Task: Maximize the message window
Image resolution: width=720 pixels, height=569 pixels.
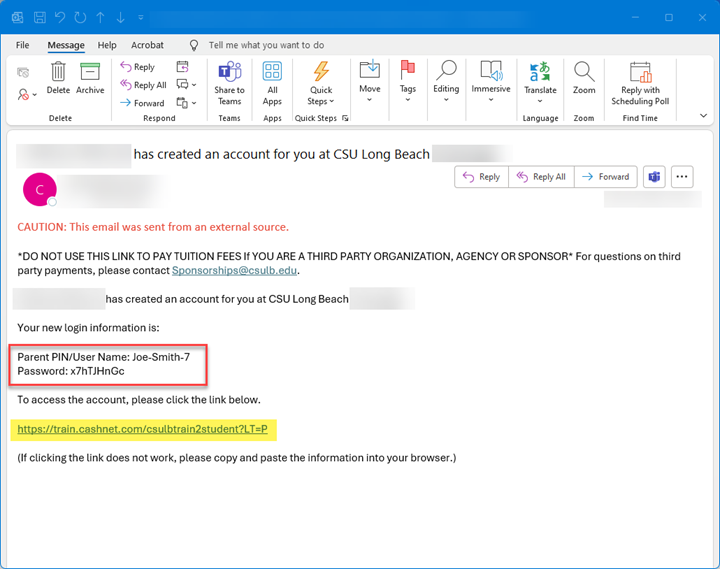Action: click(x=669, y=17)
